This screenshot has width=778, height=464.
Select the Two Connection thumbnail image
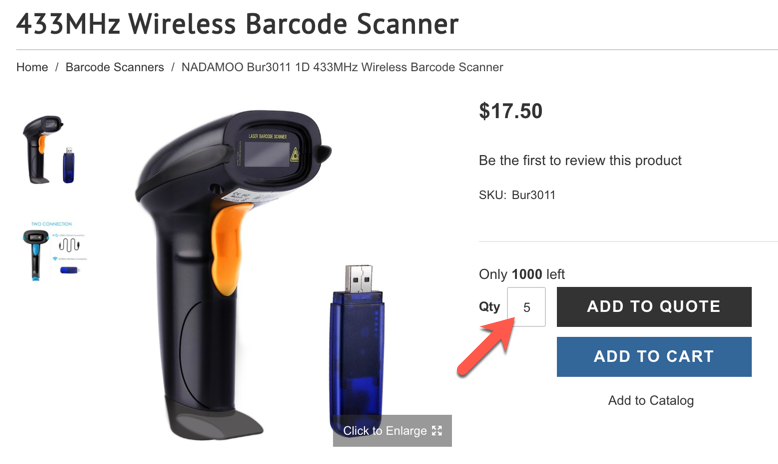[x=55, y=251]
